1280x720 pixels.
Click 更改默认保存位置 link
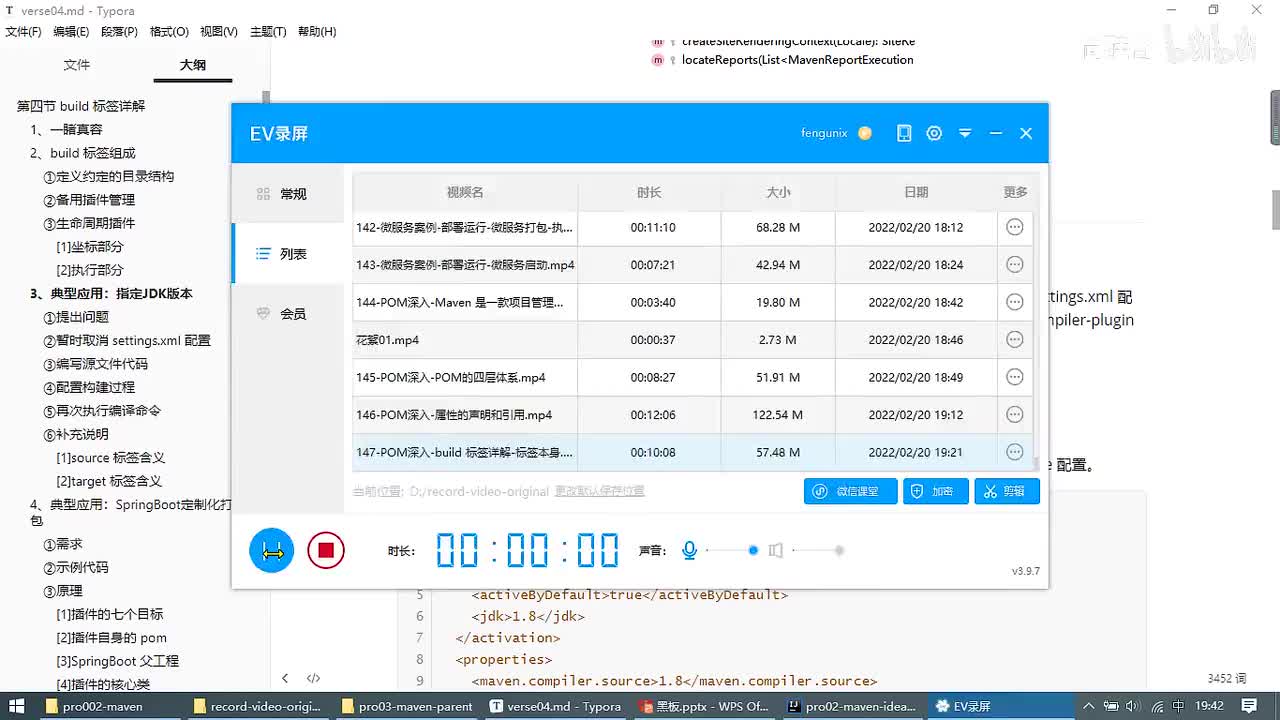pyautogui.click(x=599, y=491)
